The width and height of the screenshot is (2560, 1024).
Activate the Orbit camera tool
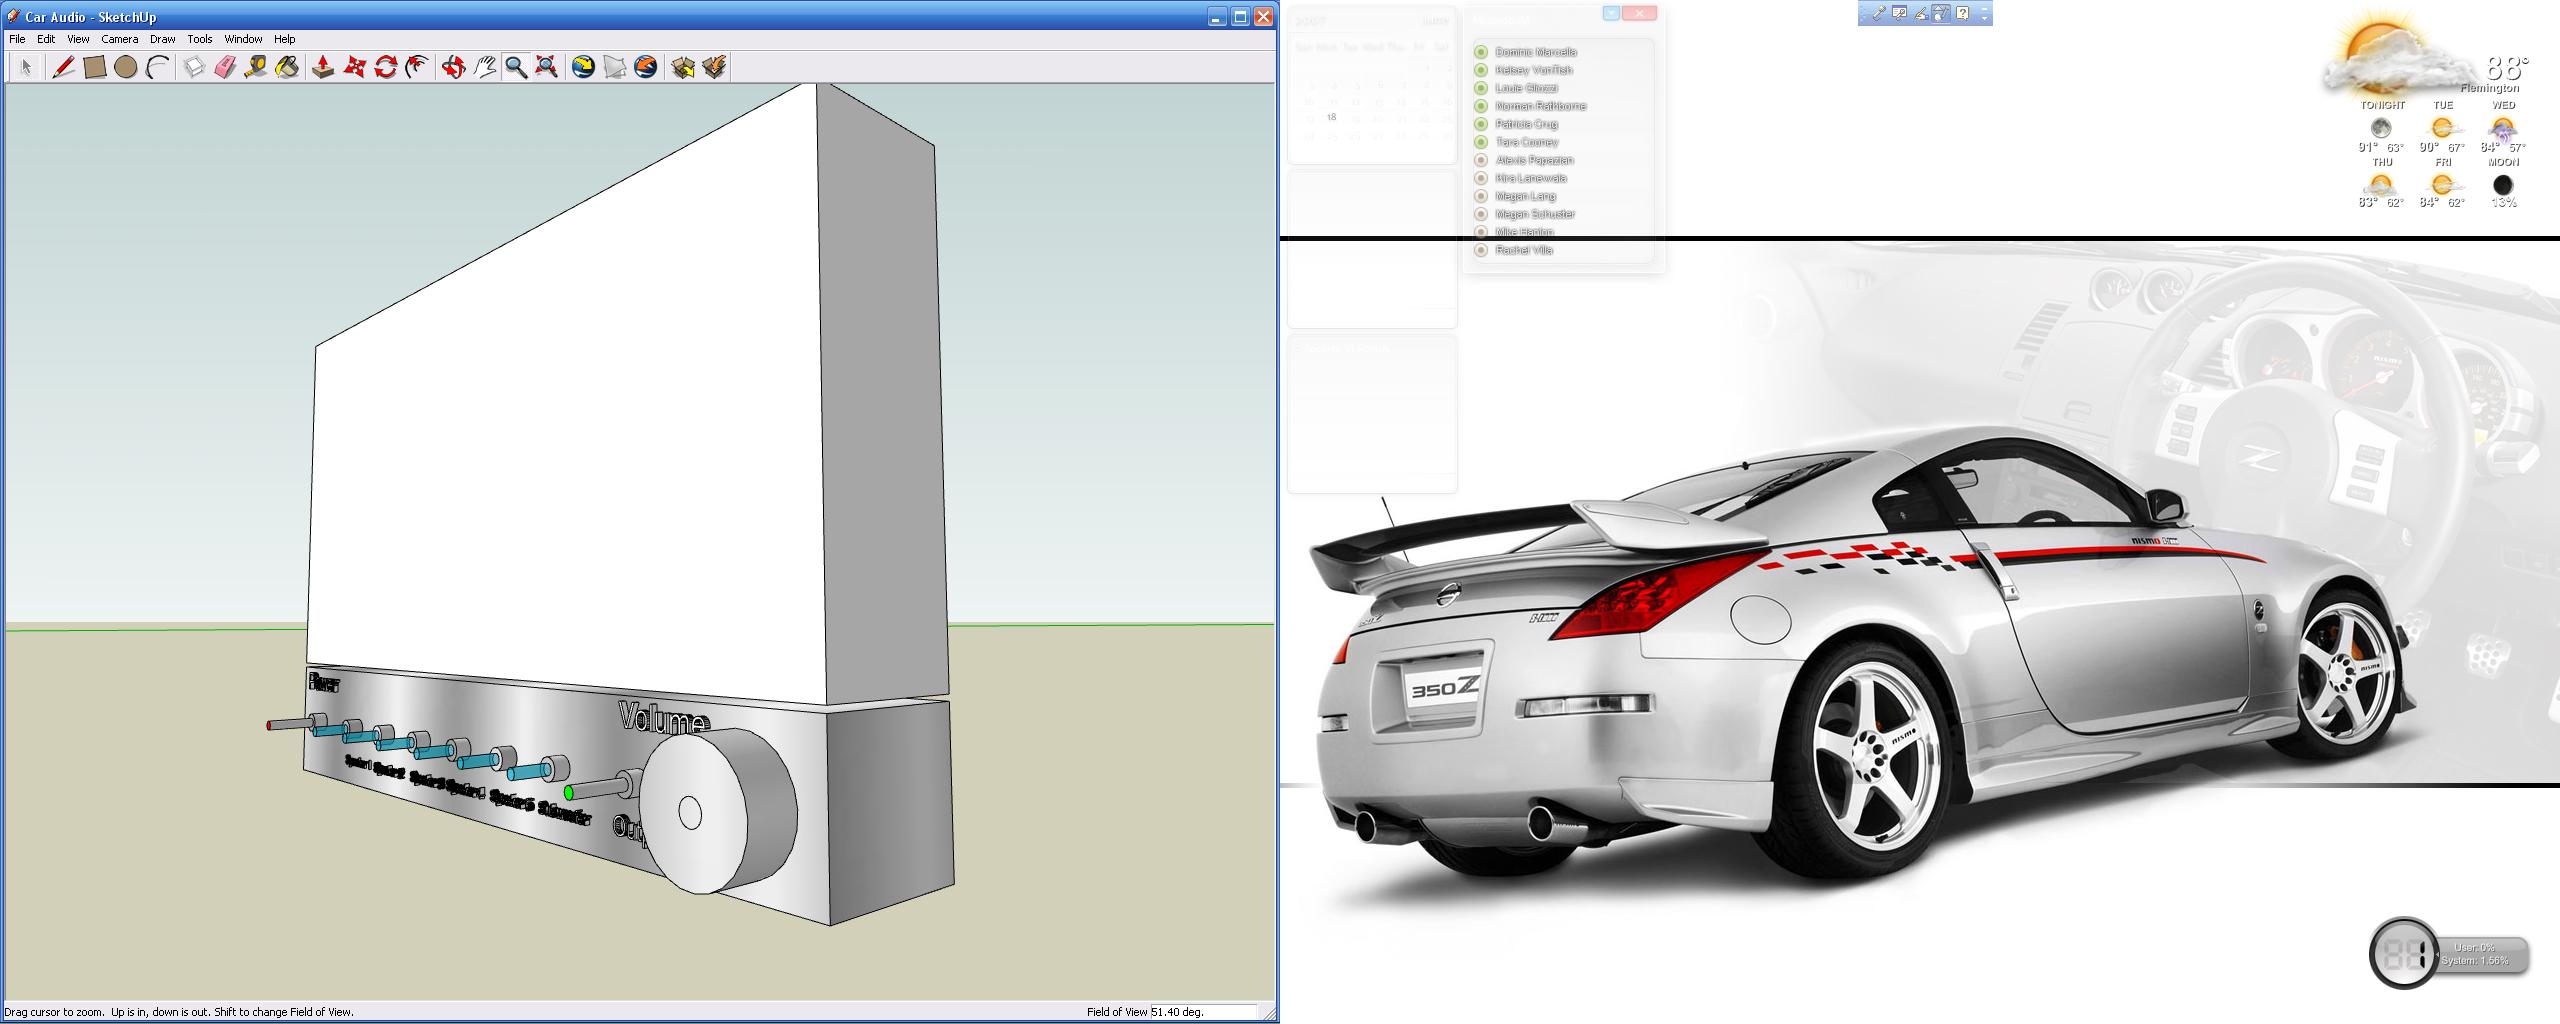click(453, 67)
